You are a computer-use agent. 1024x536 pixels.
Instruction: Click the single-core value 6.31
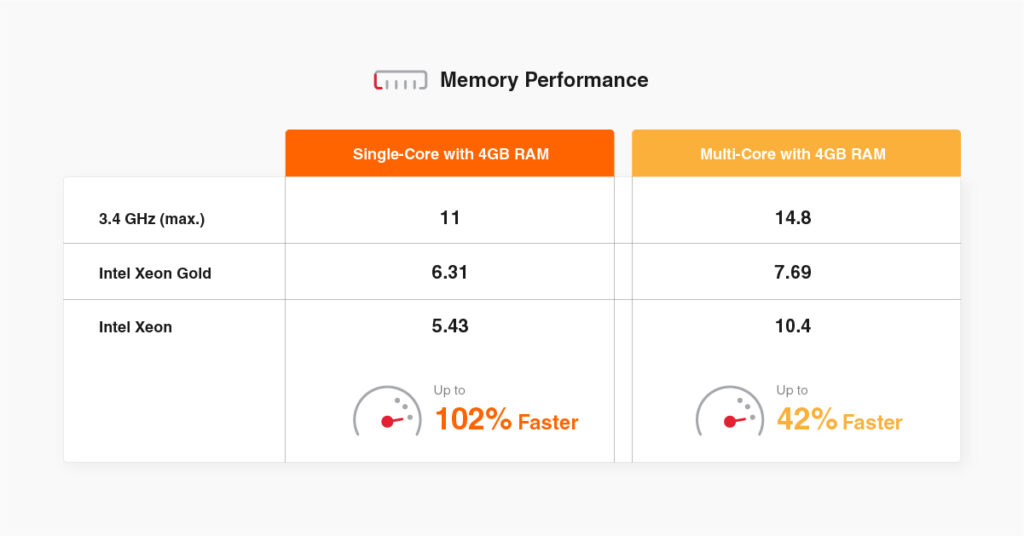[450, 272]
